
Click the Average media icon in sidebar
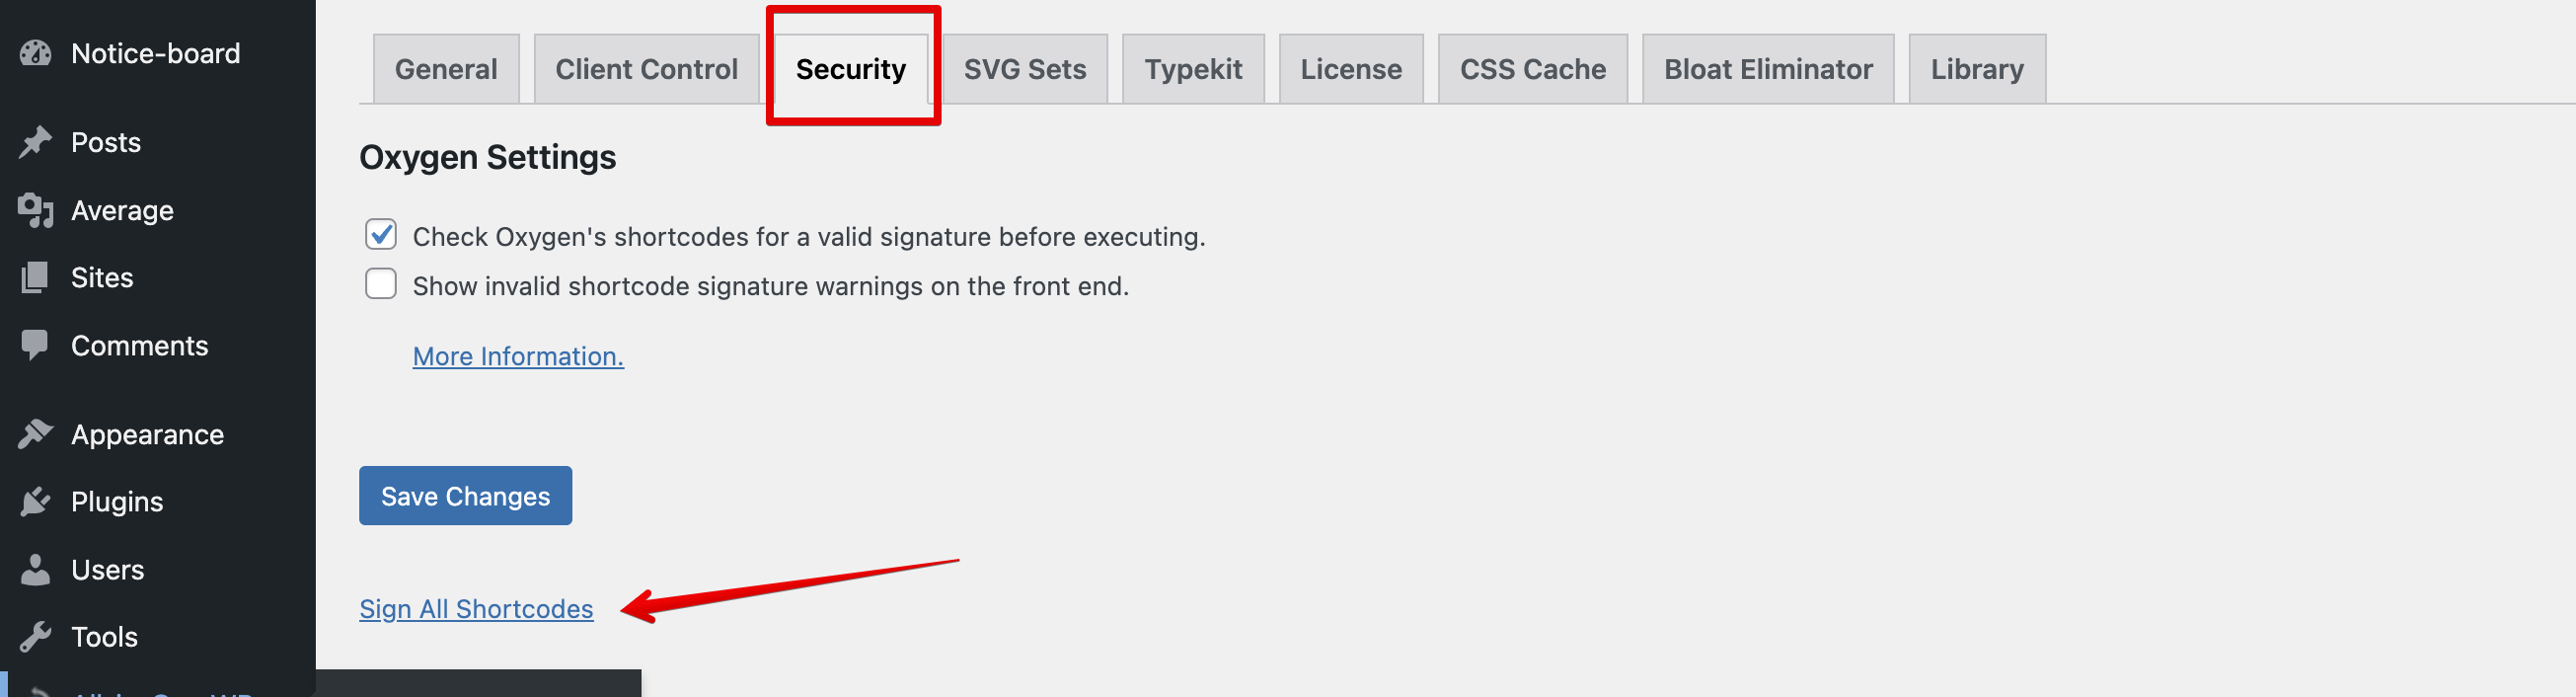[x=36, y=210]
